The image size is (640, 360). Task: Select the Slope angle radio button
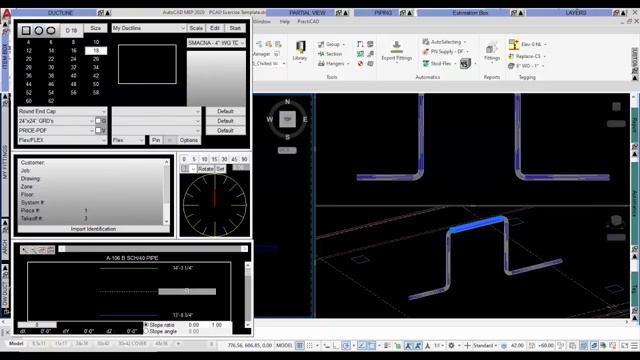pos(146,331)
